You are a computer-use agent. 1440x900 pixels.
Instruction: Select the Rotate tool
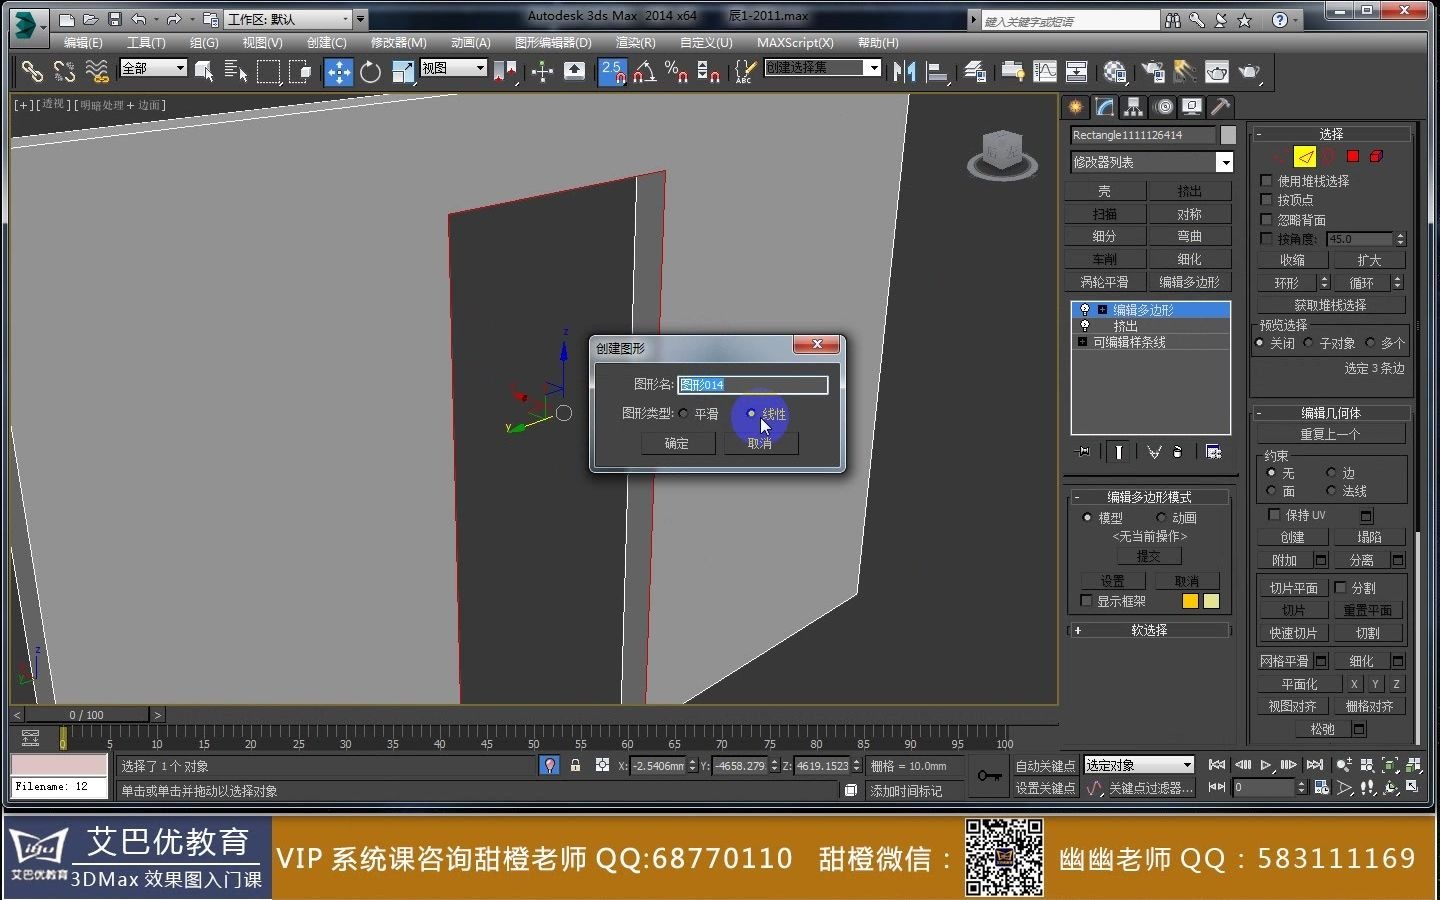click(369, 71)
